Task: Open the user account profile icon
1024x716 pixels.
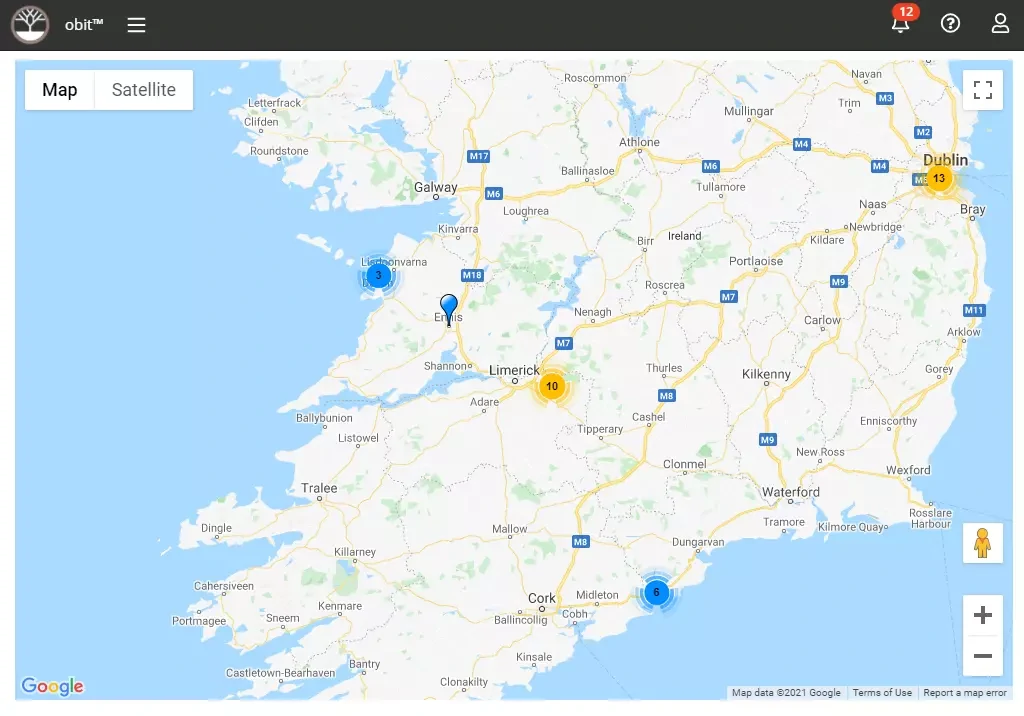Action: pos(1000,24)
